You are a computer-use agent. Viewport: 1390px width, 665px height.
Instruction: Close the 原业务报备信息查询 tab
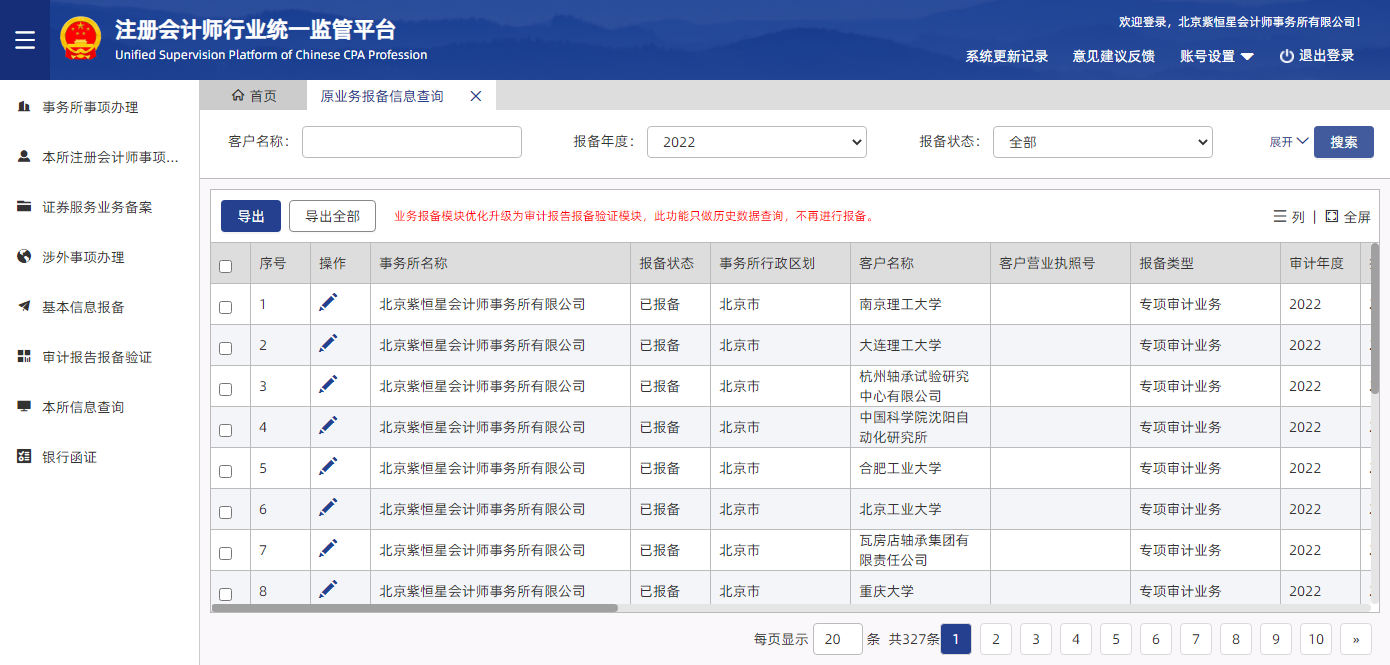point(476,96)
